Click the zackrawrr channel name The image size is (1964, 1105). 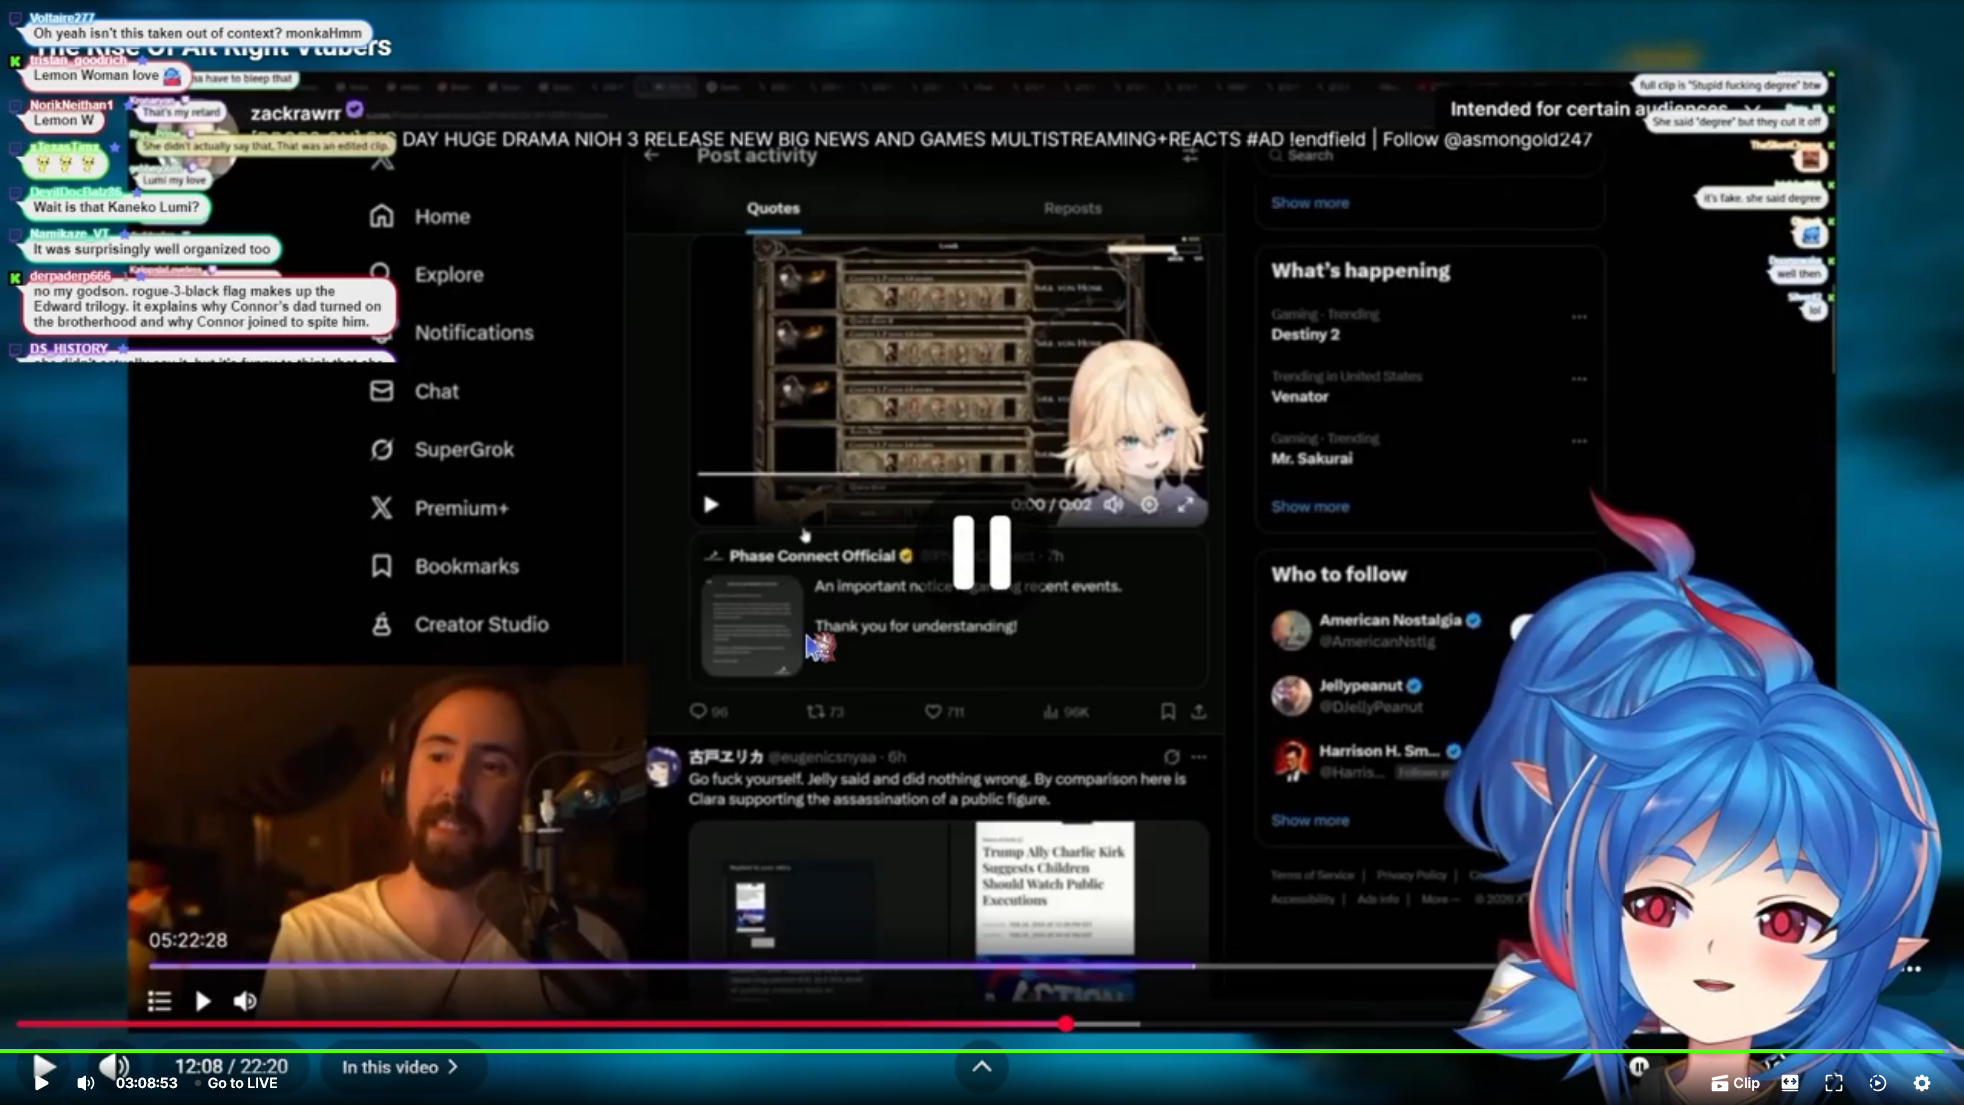coord(295,113)
